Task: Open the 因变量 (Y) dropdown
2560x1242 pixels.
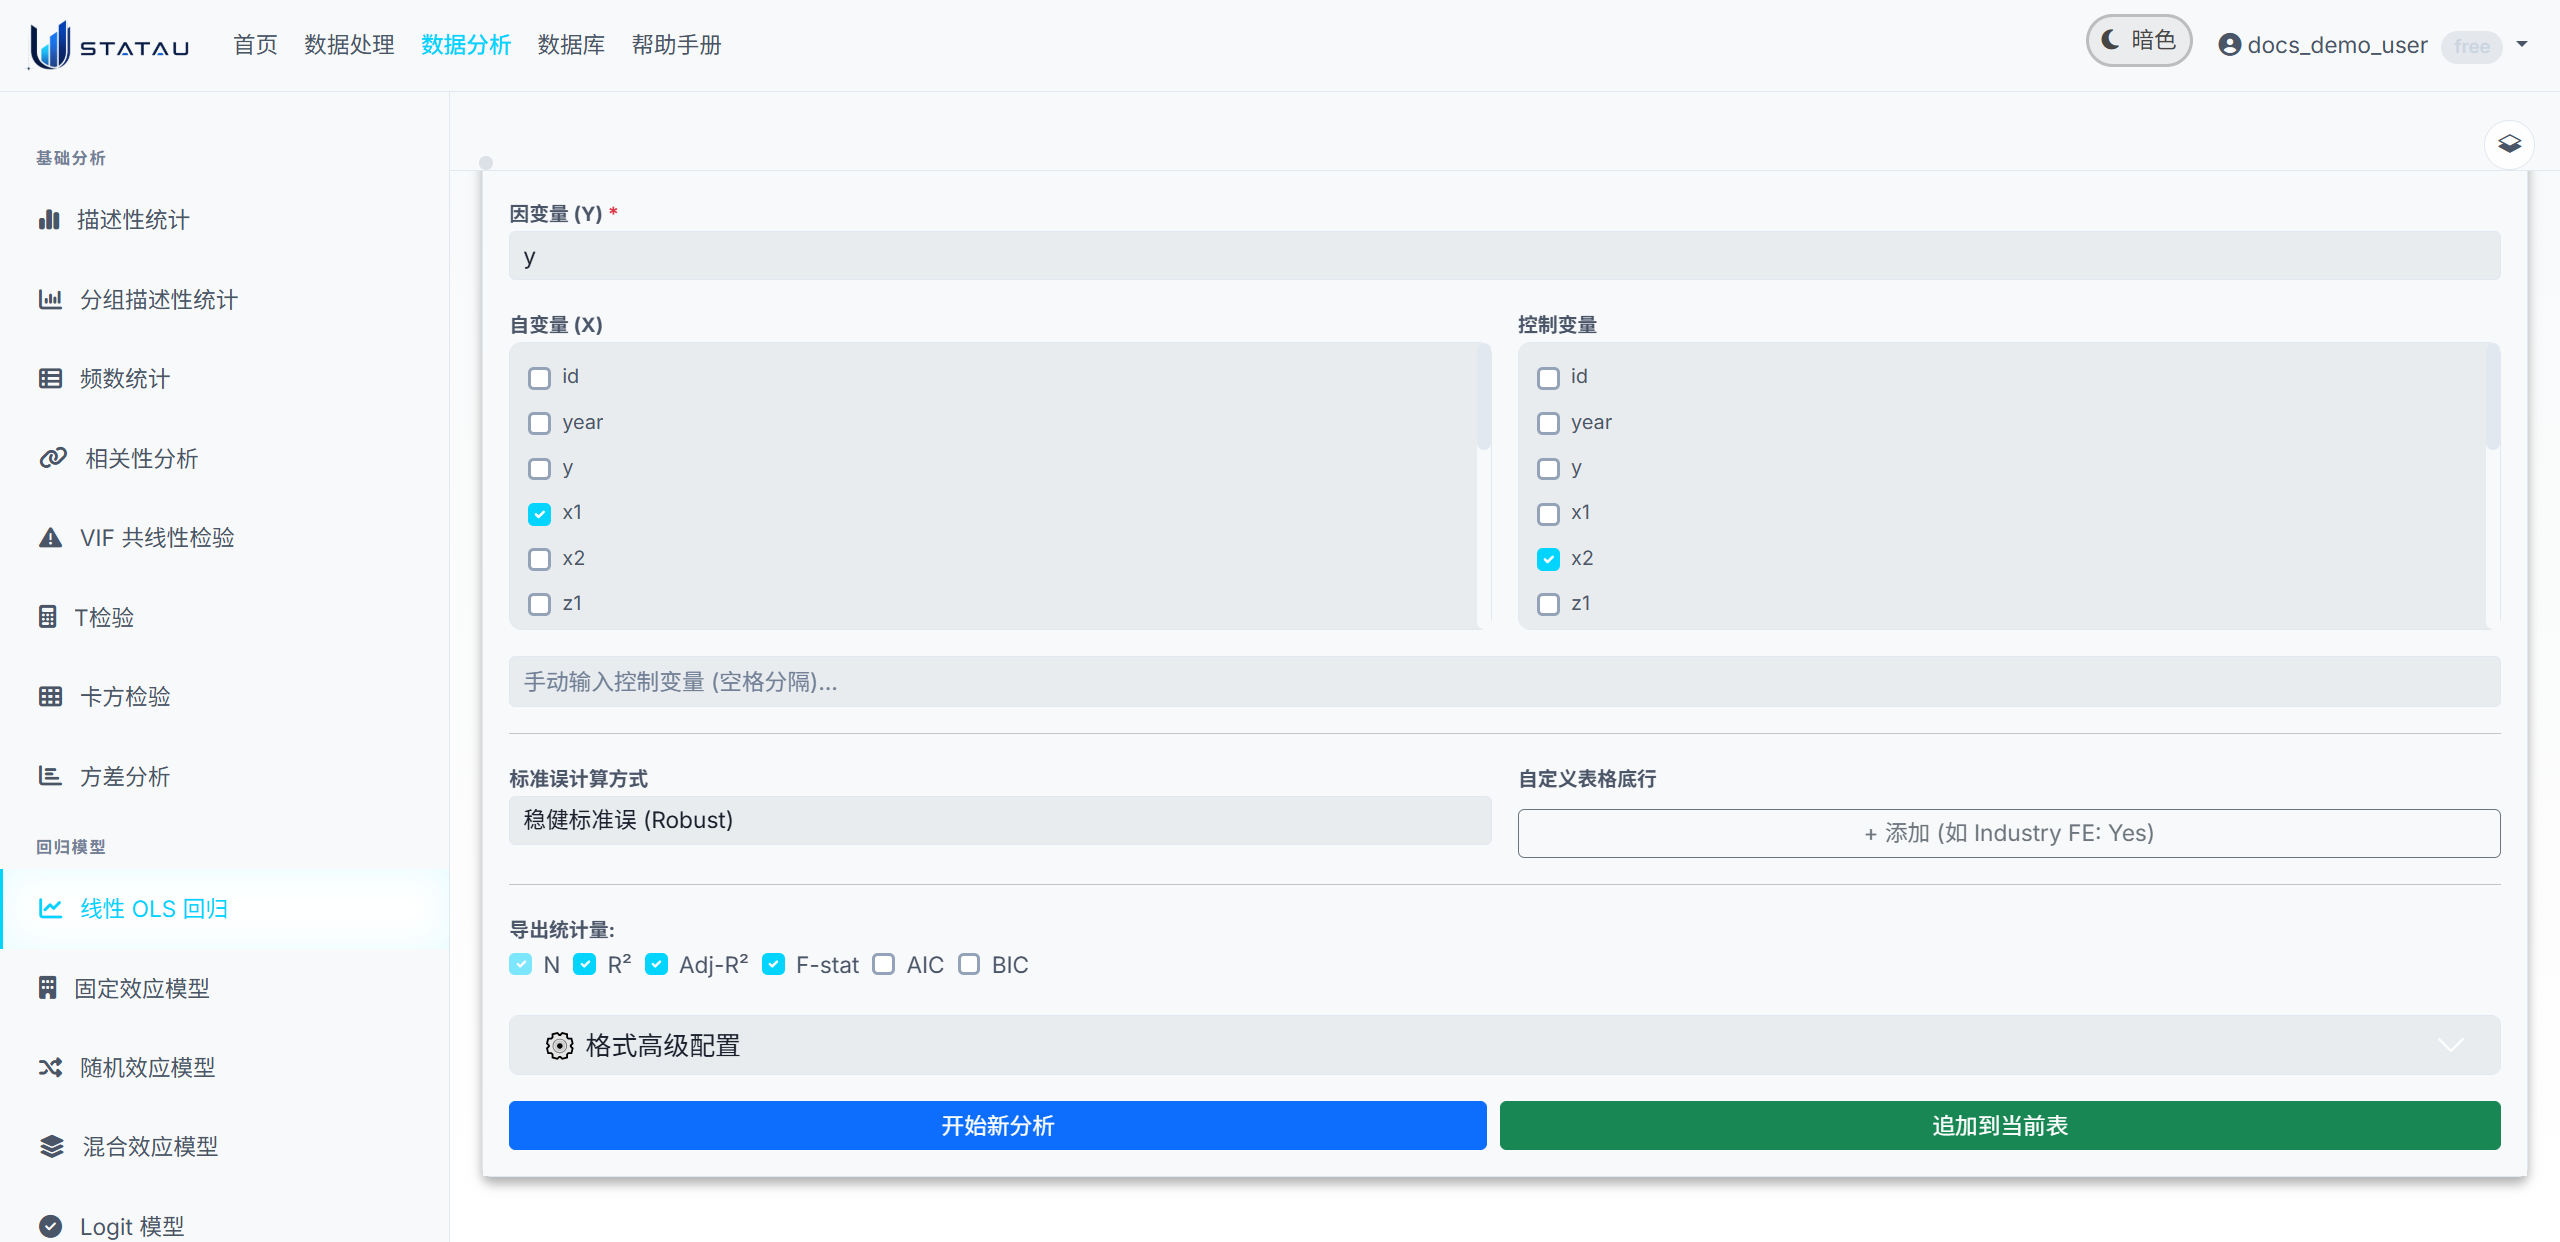Action: [1504, 256]
